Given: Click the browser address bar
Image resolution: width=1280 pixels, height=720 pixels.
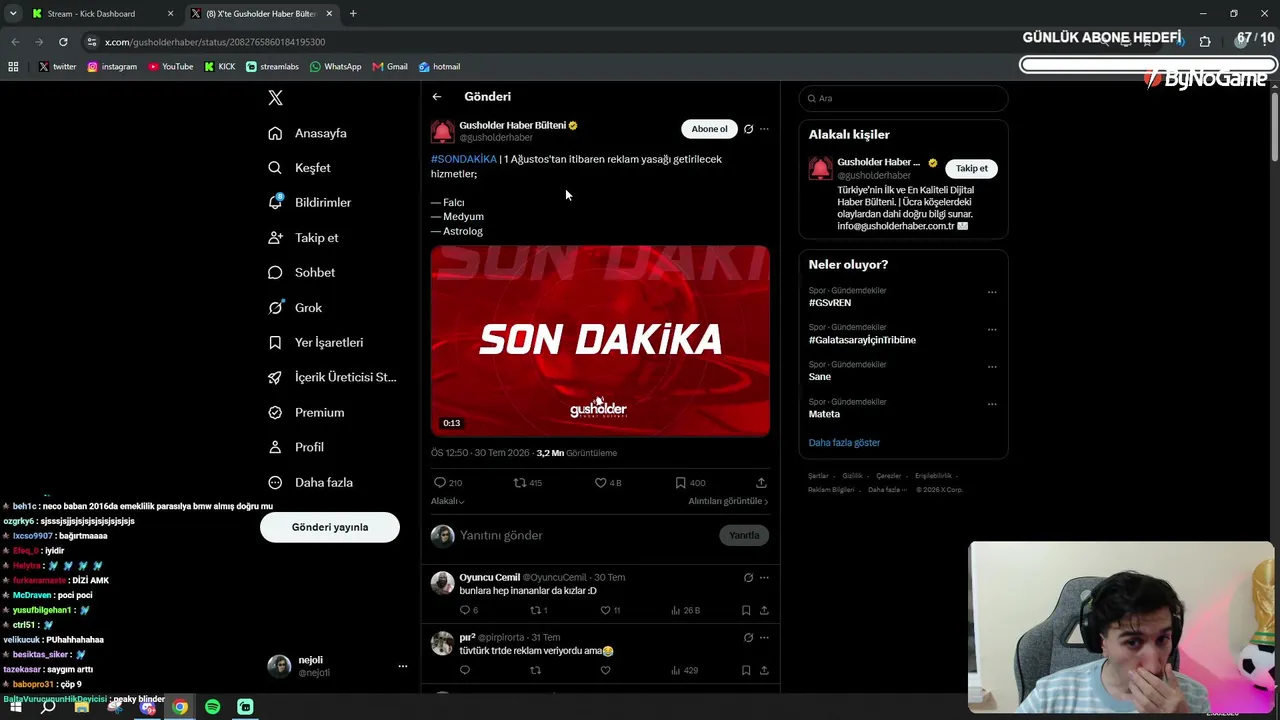Looking at the screenshot, I should point(560,42).
